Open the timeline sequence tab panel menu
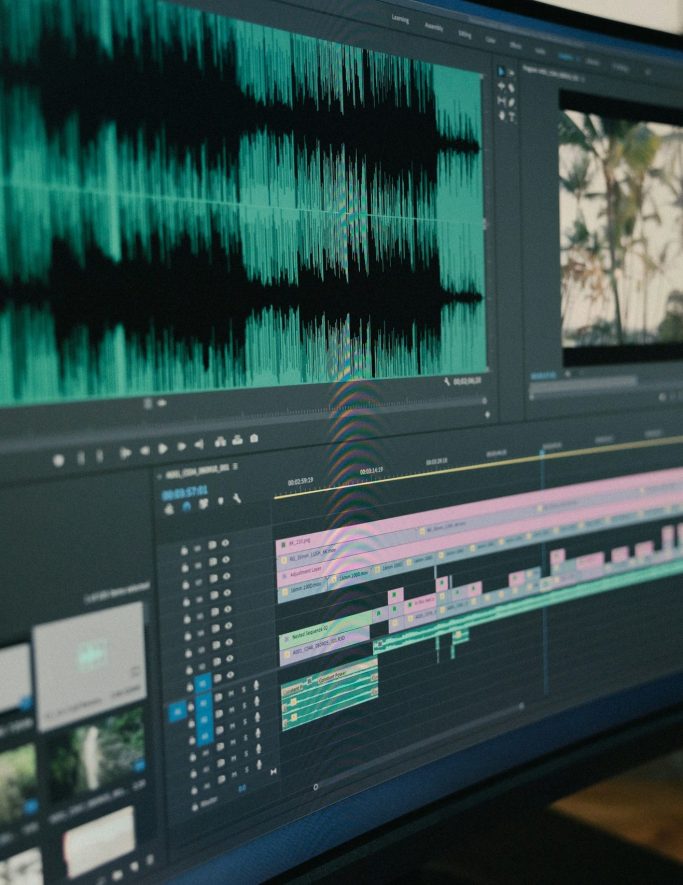The image size is (683, 885). coord(235,467)
